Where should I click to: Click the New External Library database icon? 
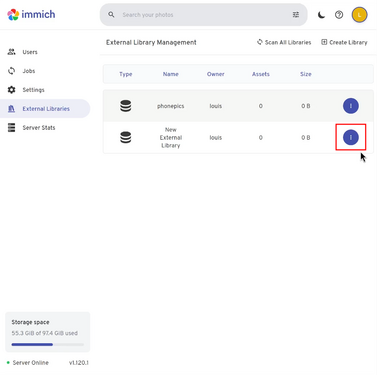coord(126,137)
